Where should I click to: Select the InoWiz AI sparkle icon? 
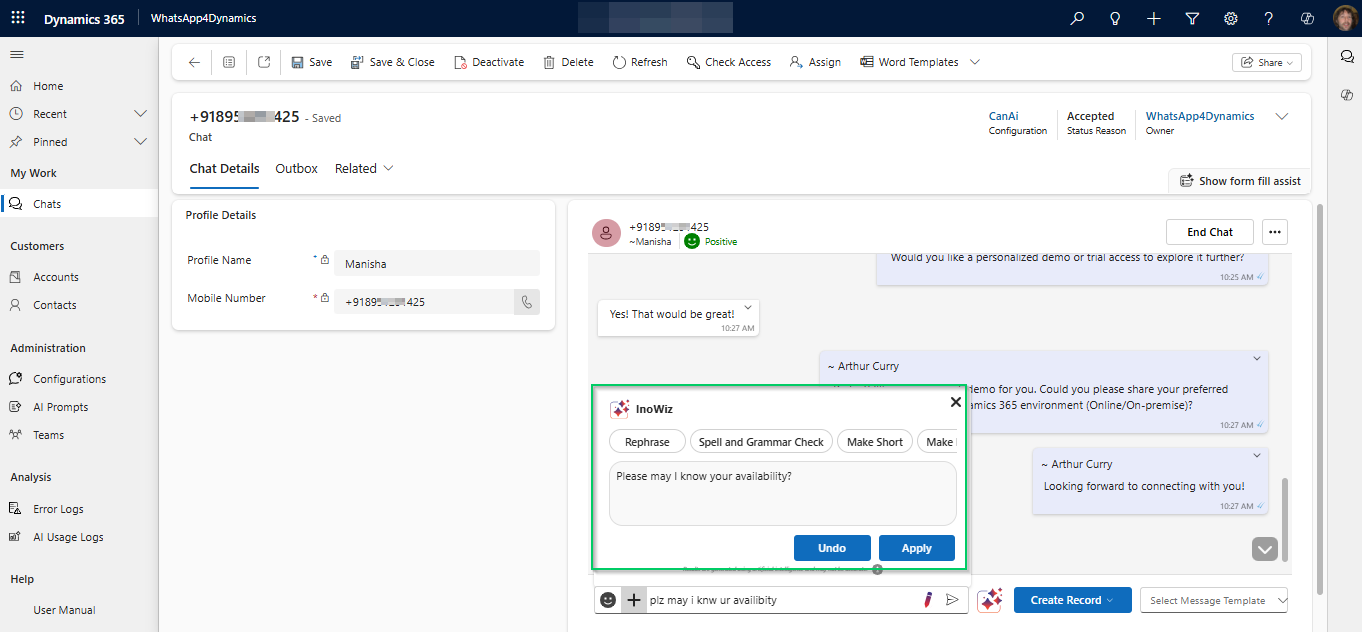click(990, 599)
